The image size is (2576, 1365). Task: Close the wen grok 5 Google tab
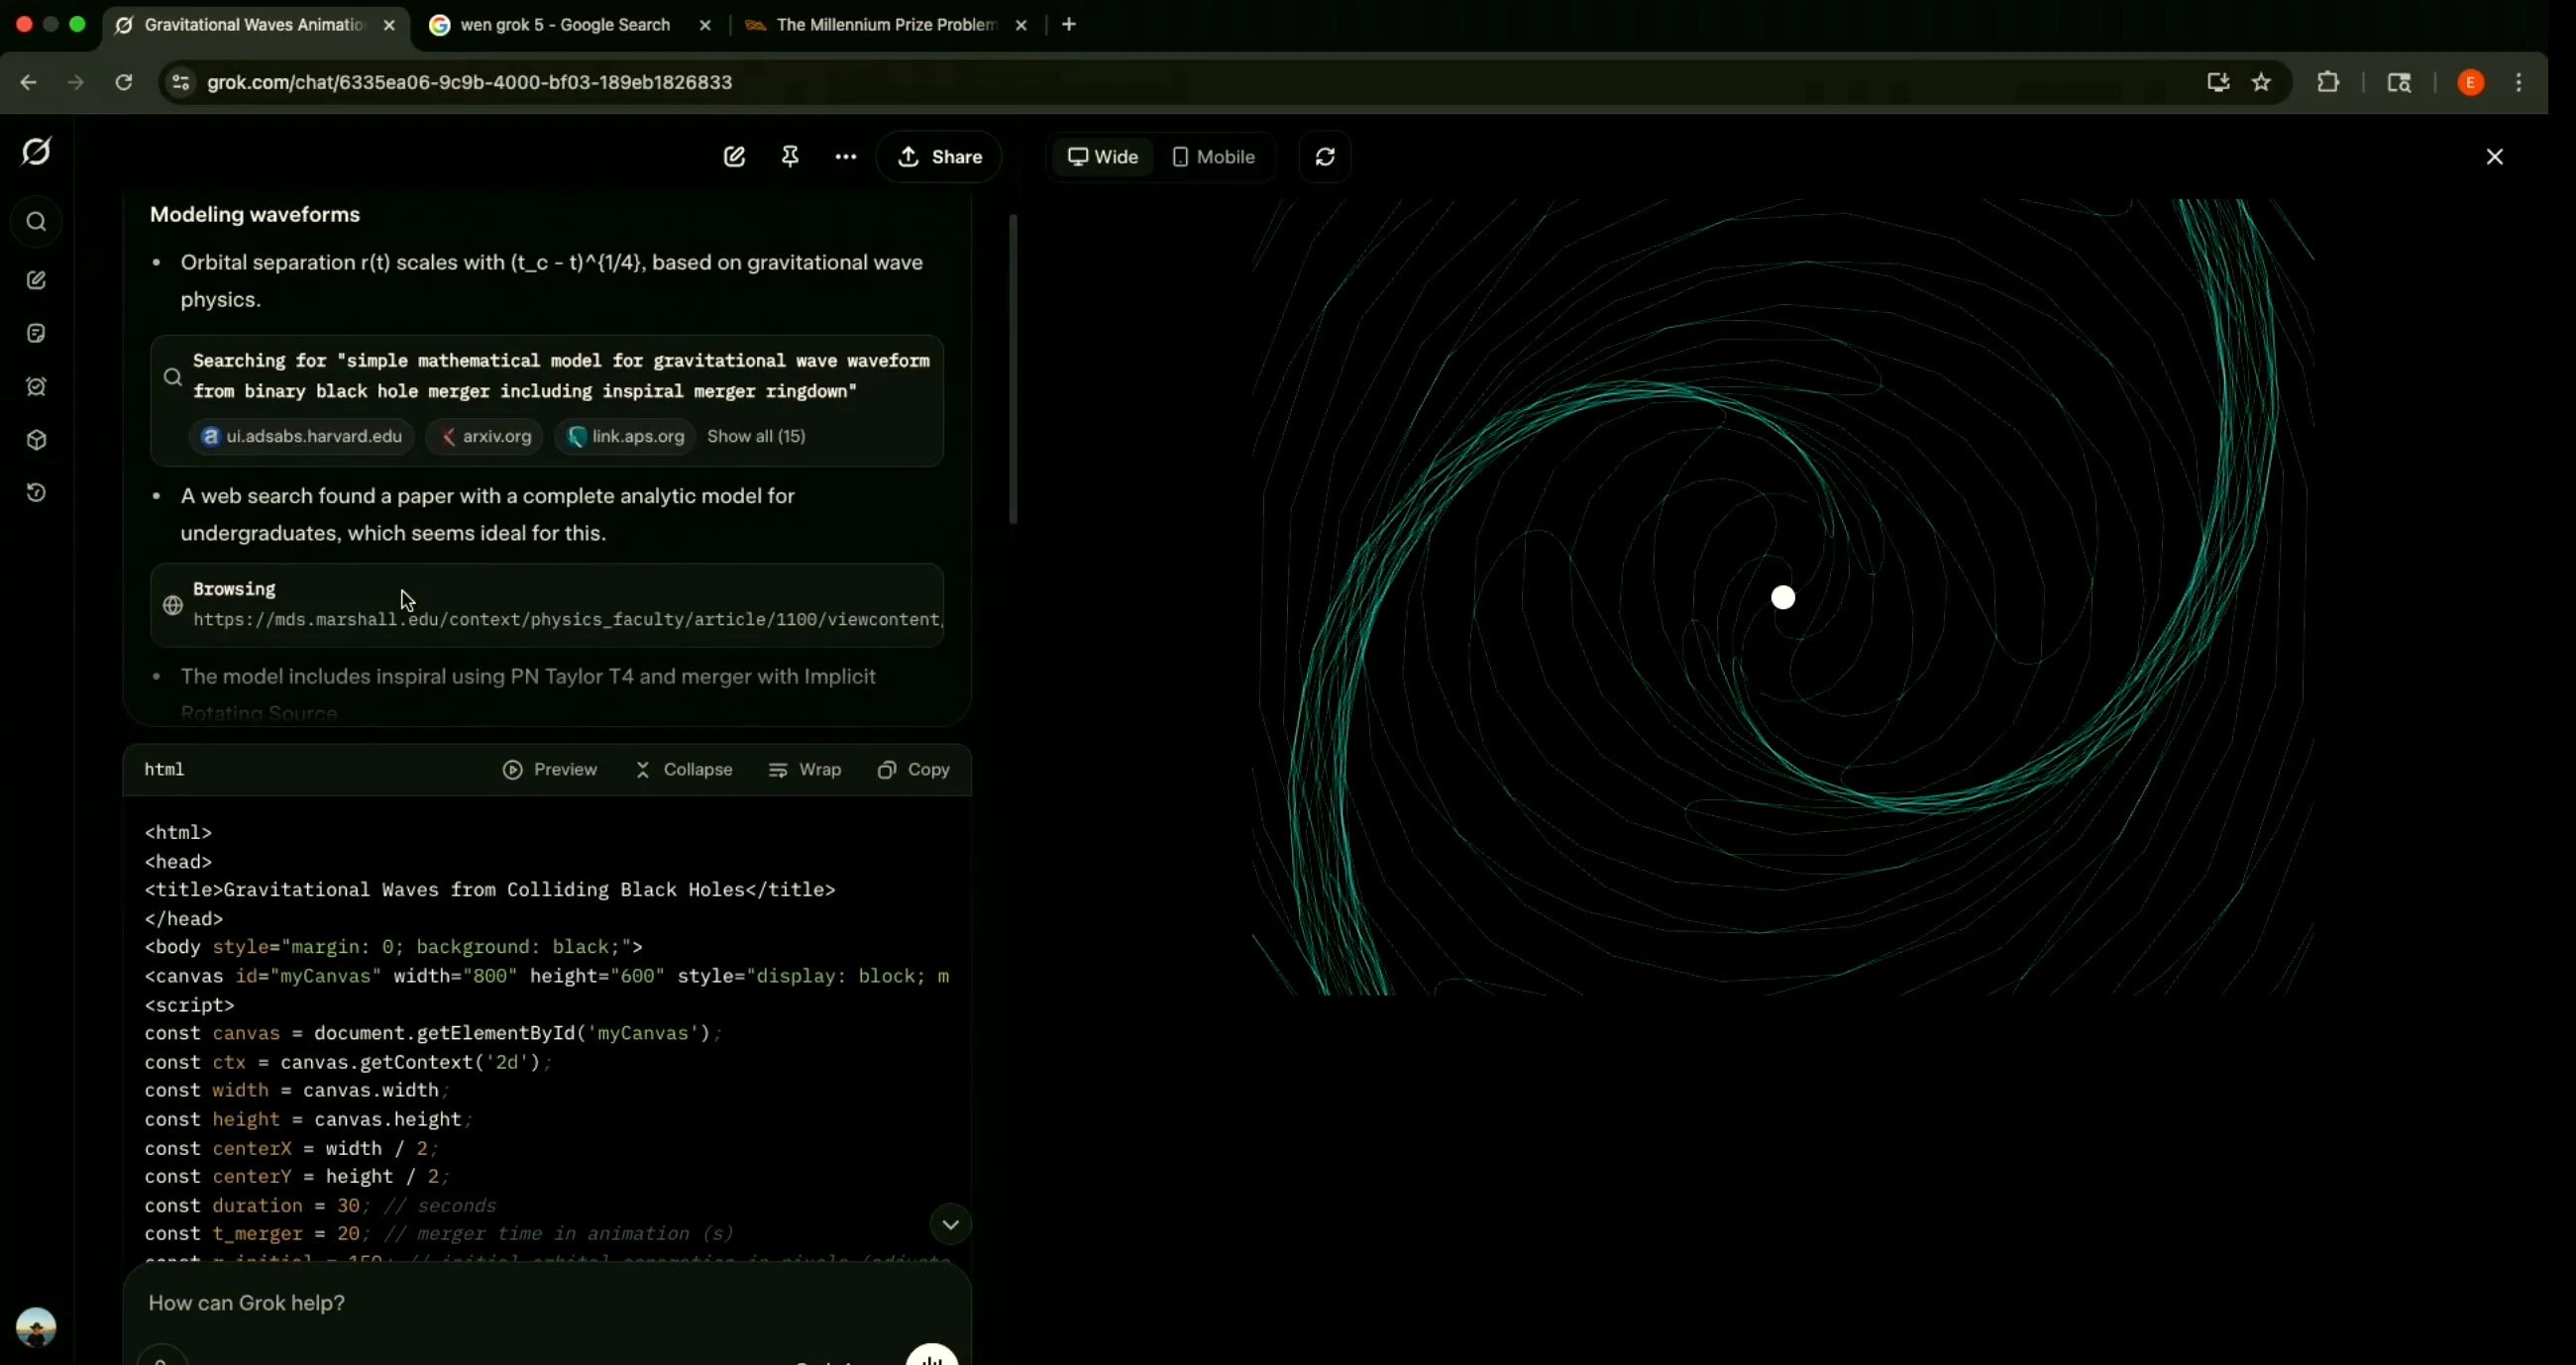[705, 25]
